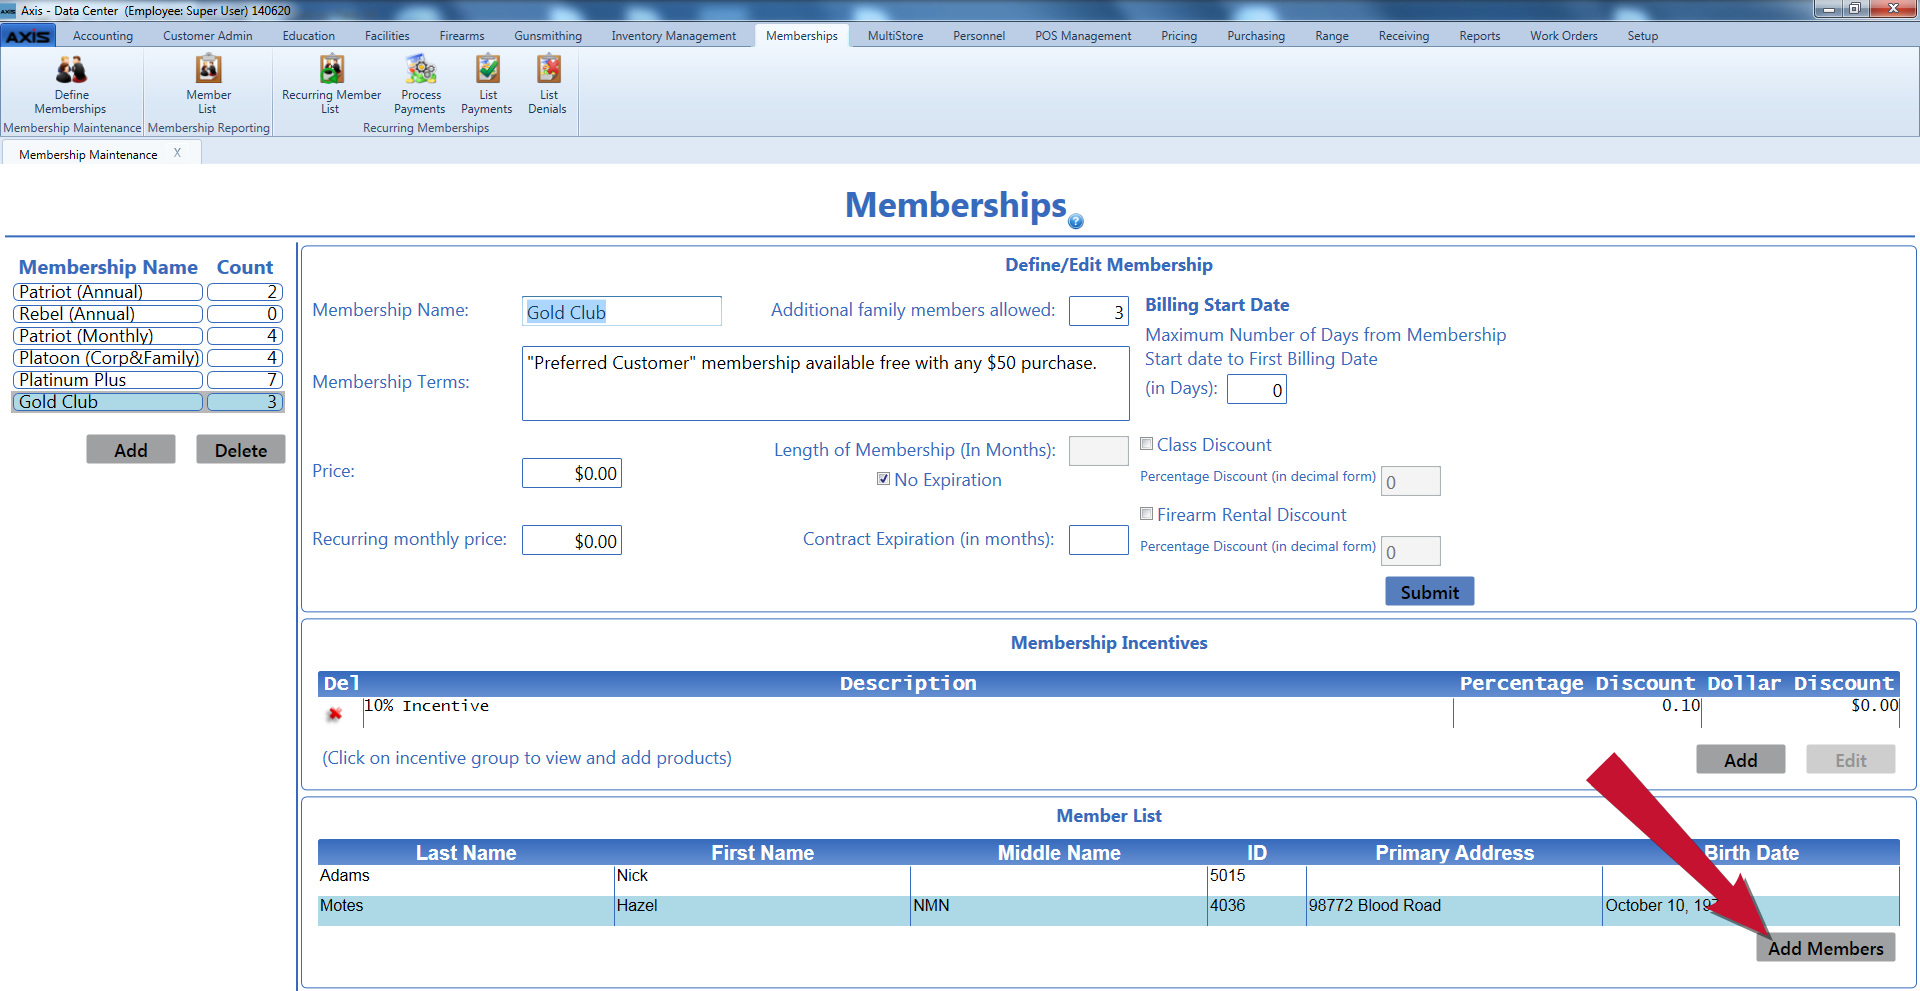This screenshot has height=991, width=1920.
Task: Select the Memberships ribbon tab
Action: [x=802, y=36]
